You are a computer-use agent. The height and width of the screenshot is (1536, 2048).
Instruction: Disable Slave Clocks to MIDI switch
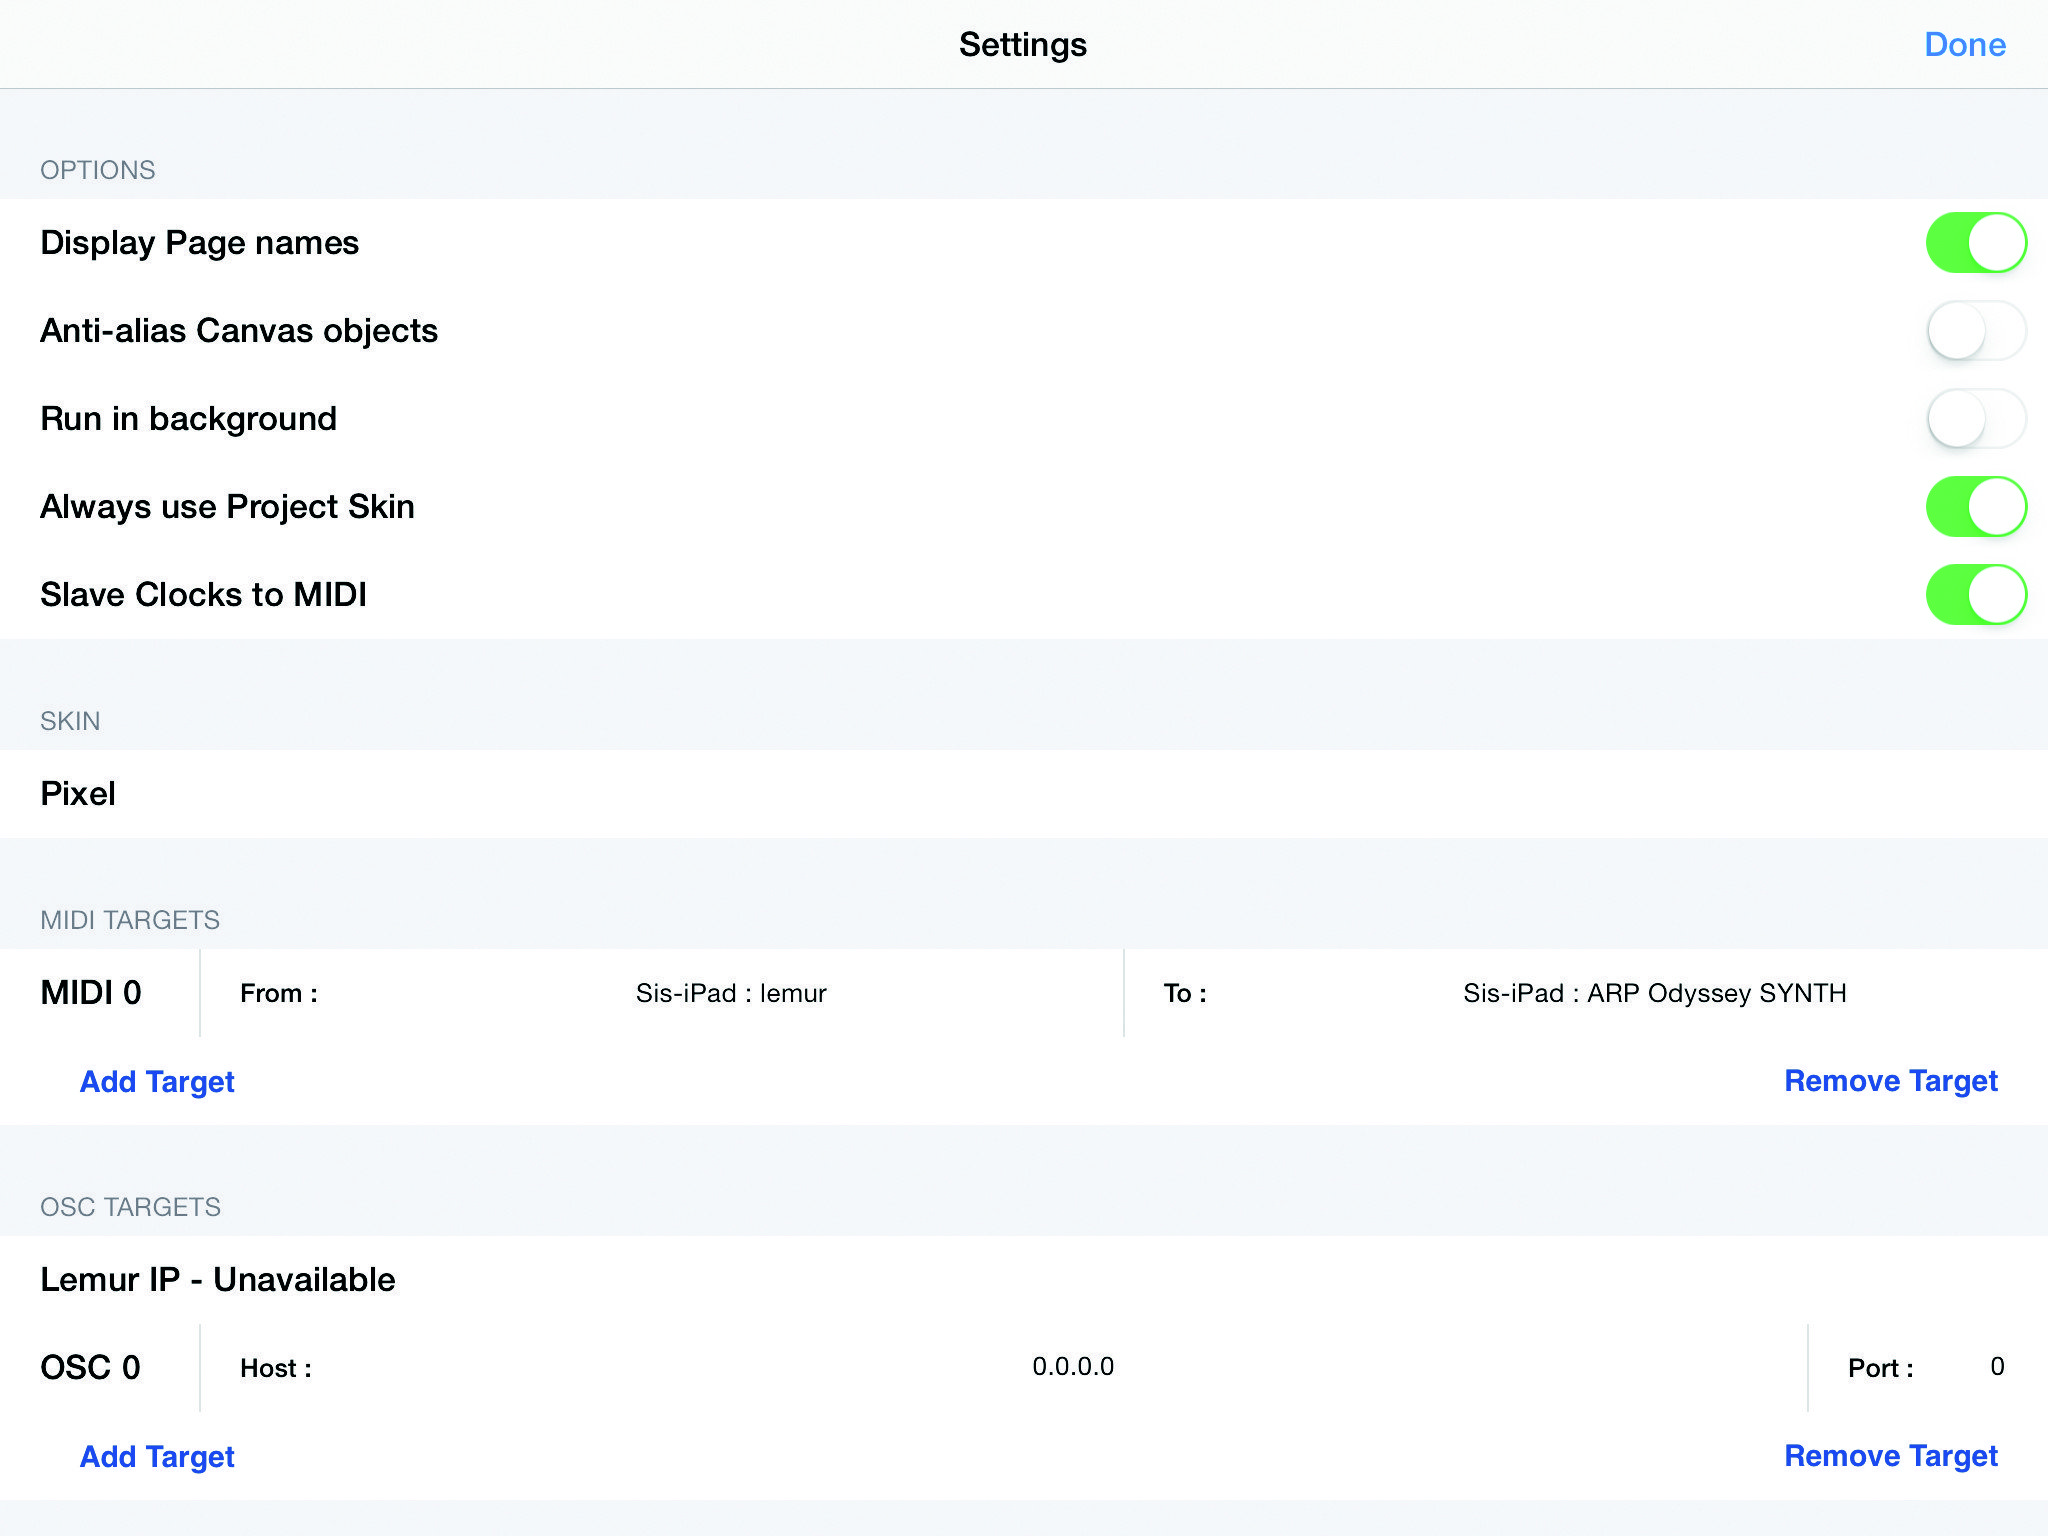(1976, 595)
